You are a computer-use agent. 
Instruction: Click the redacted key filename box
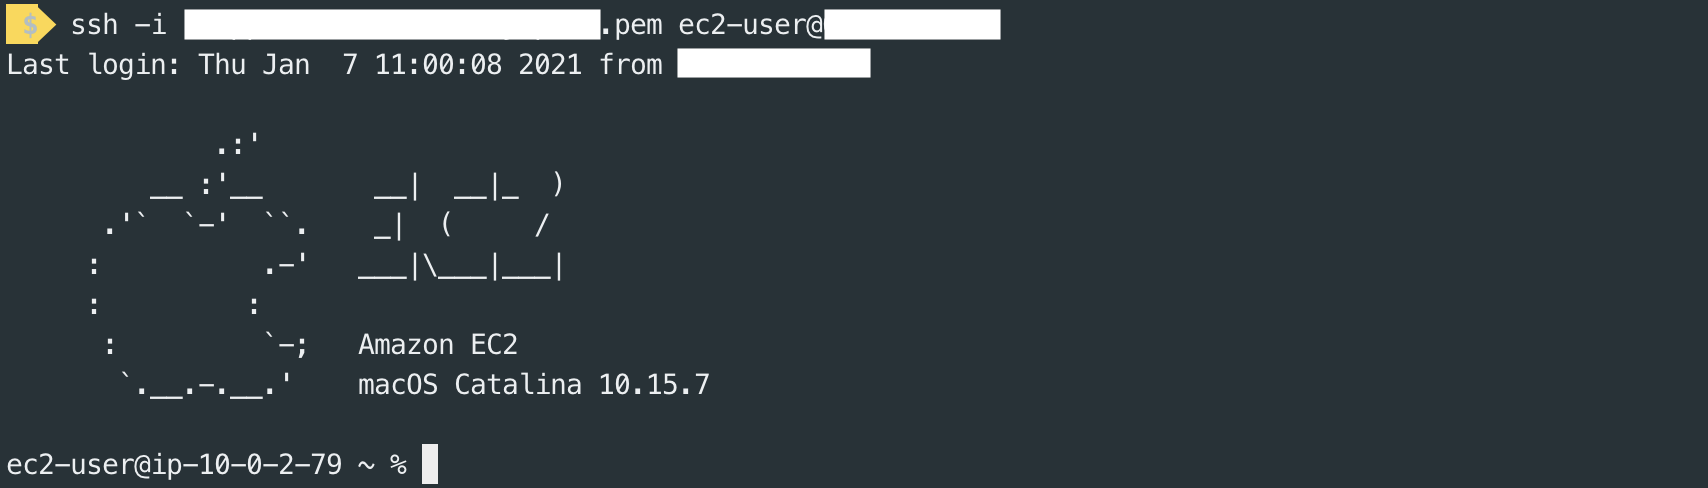(x=392, y=25)
